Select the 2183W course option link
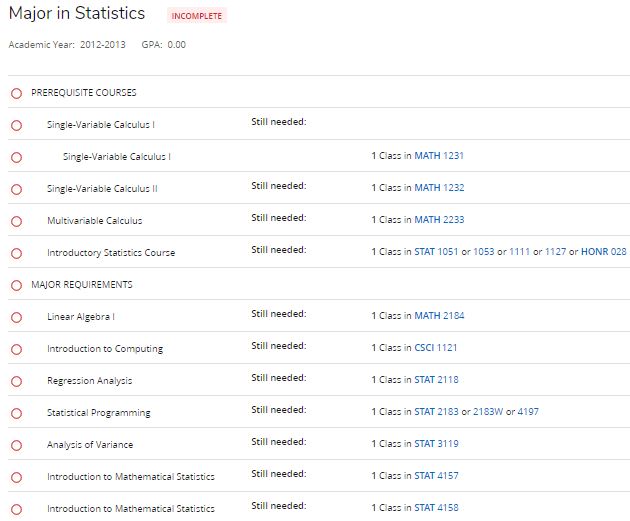The width and height of the screenshot is (630, 521). pyautogui.click(x=487, y=412)
